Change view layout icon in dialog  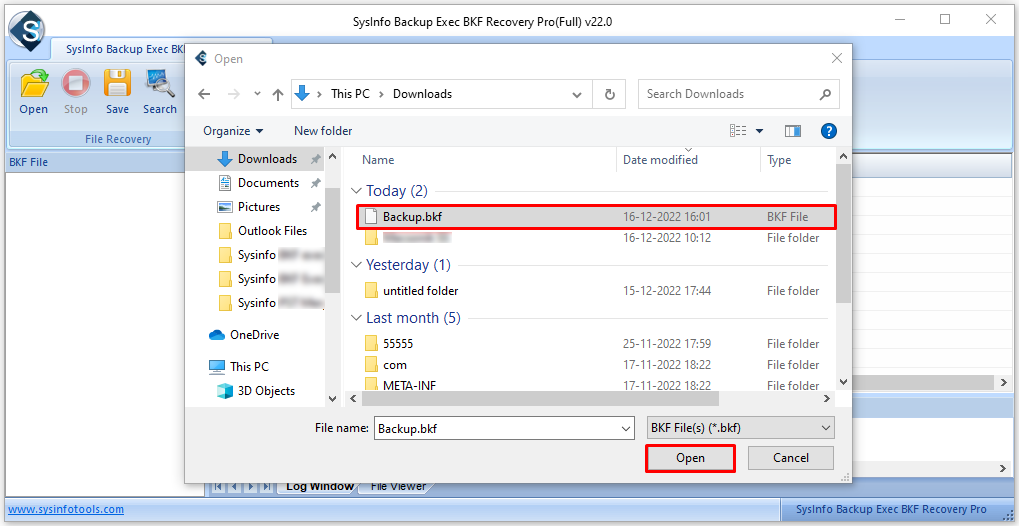pos(738,131)
